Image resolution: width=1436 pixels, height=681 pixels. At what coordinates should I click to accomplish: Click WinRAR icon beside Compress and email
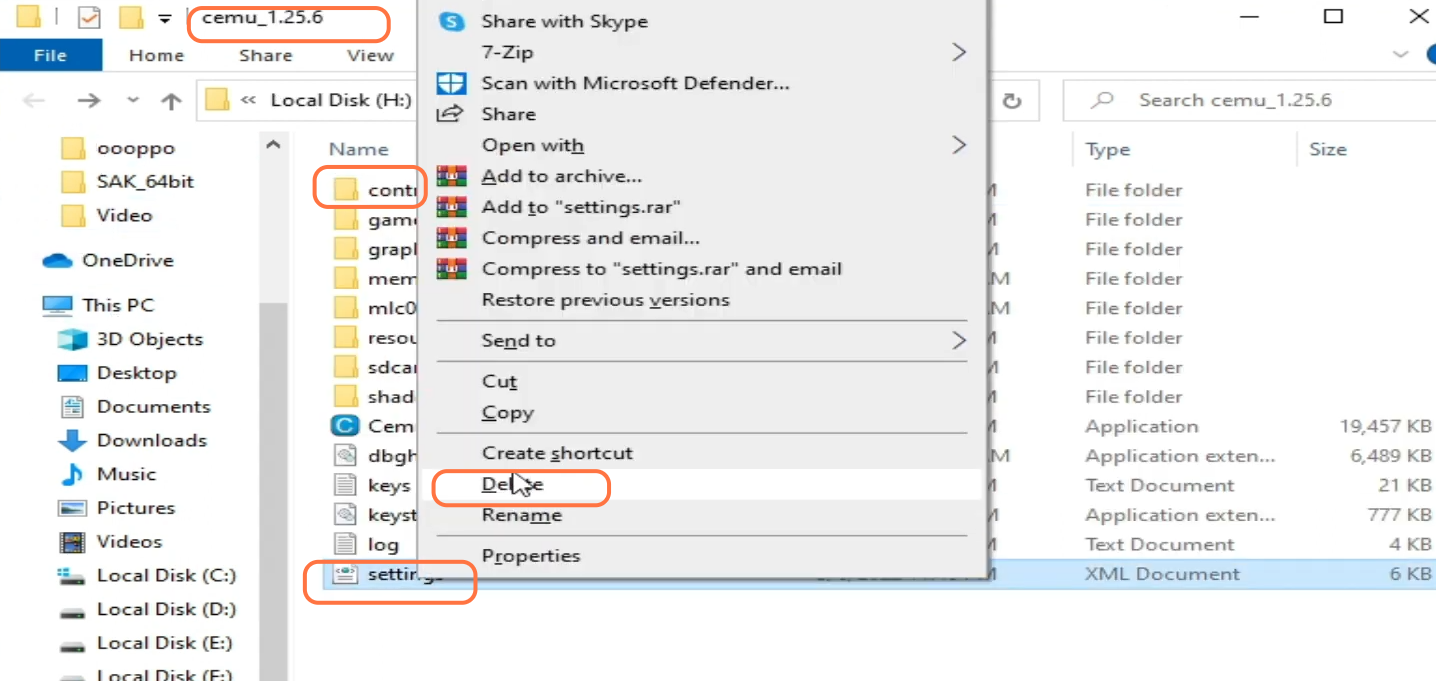[x=452, y=238]
